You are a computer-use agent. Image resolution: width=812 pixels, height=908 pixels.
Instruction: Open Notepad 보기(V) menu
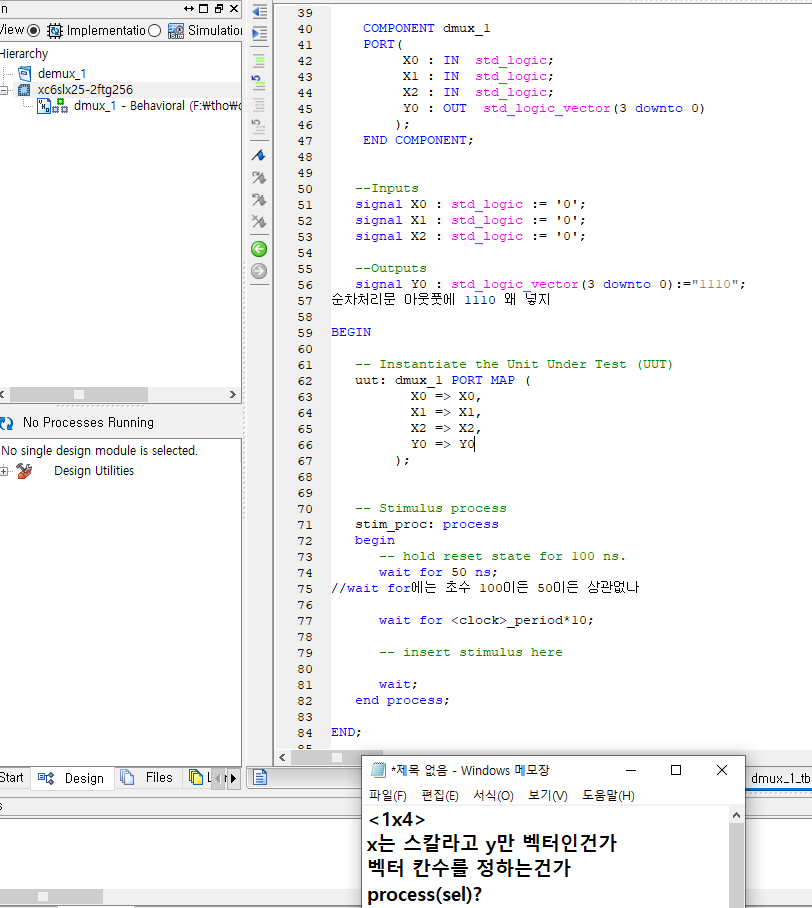(x=547, y=796)
